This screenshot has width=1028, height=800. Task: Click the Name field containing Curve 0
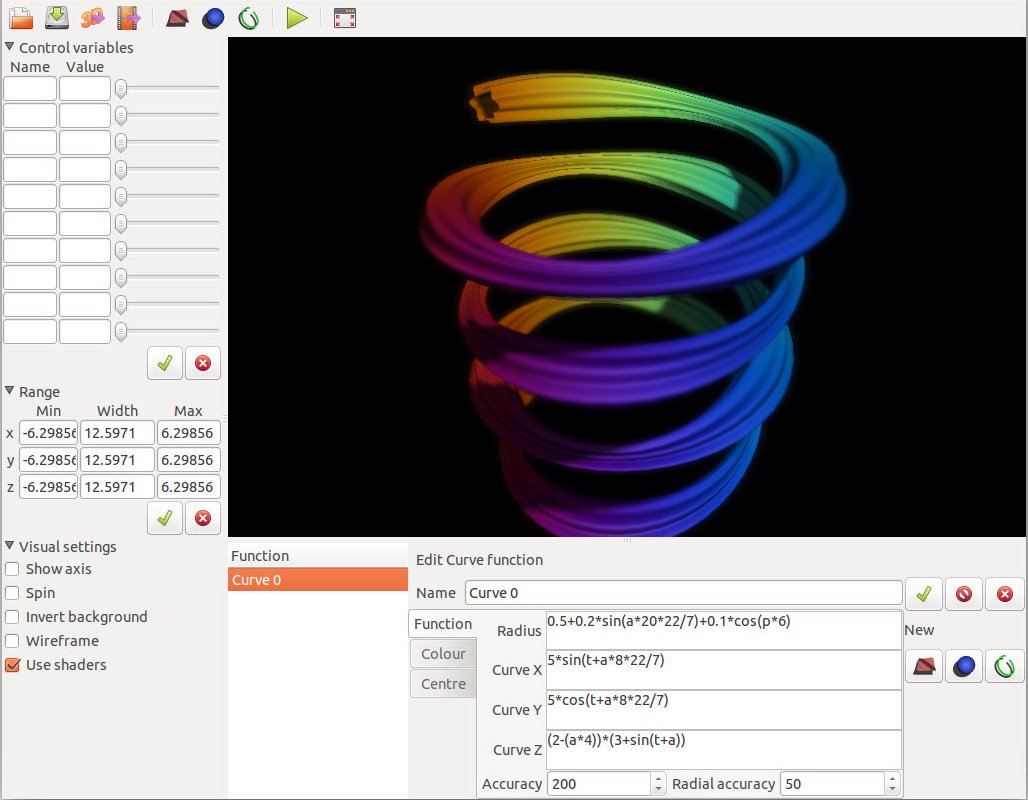point(684,593)
